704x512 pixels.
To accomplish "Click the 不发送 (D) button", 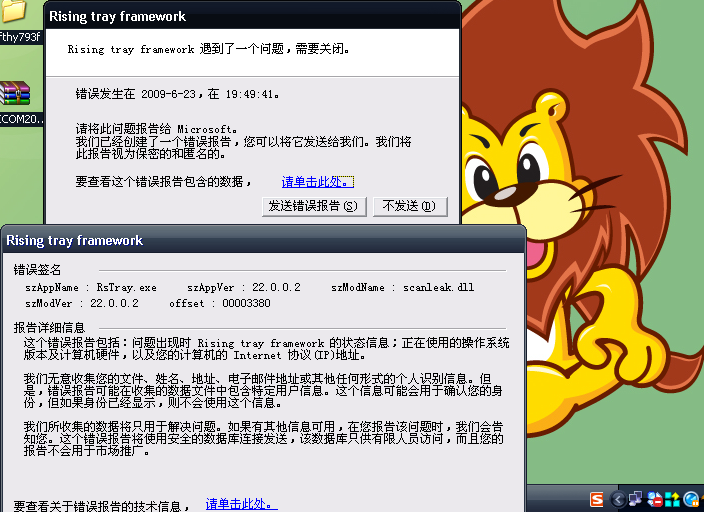I will pyautogui.click(x=410, y=207).
